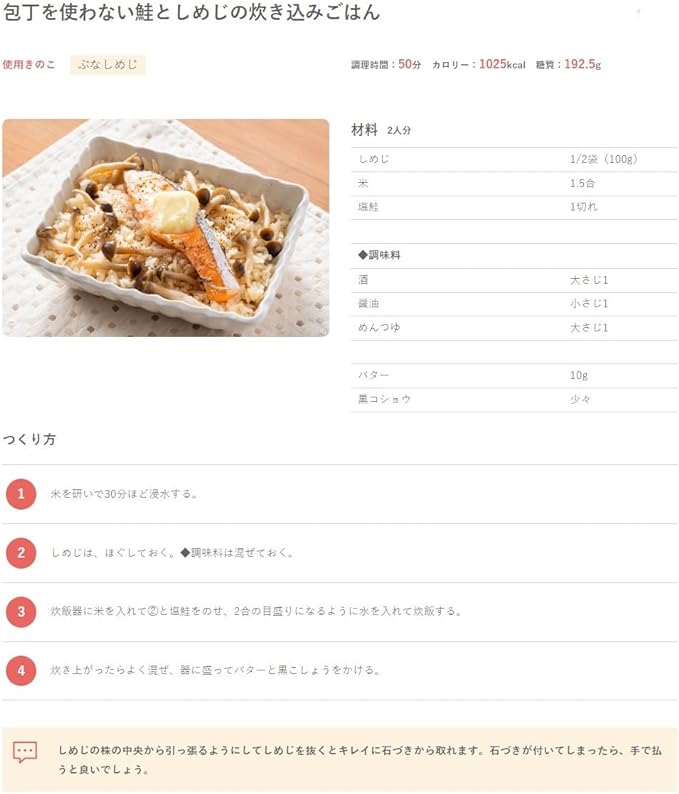Click the 塩鮭 ingredient row
Screen dimensions: 679x794
514,207
